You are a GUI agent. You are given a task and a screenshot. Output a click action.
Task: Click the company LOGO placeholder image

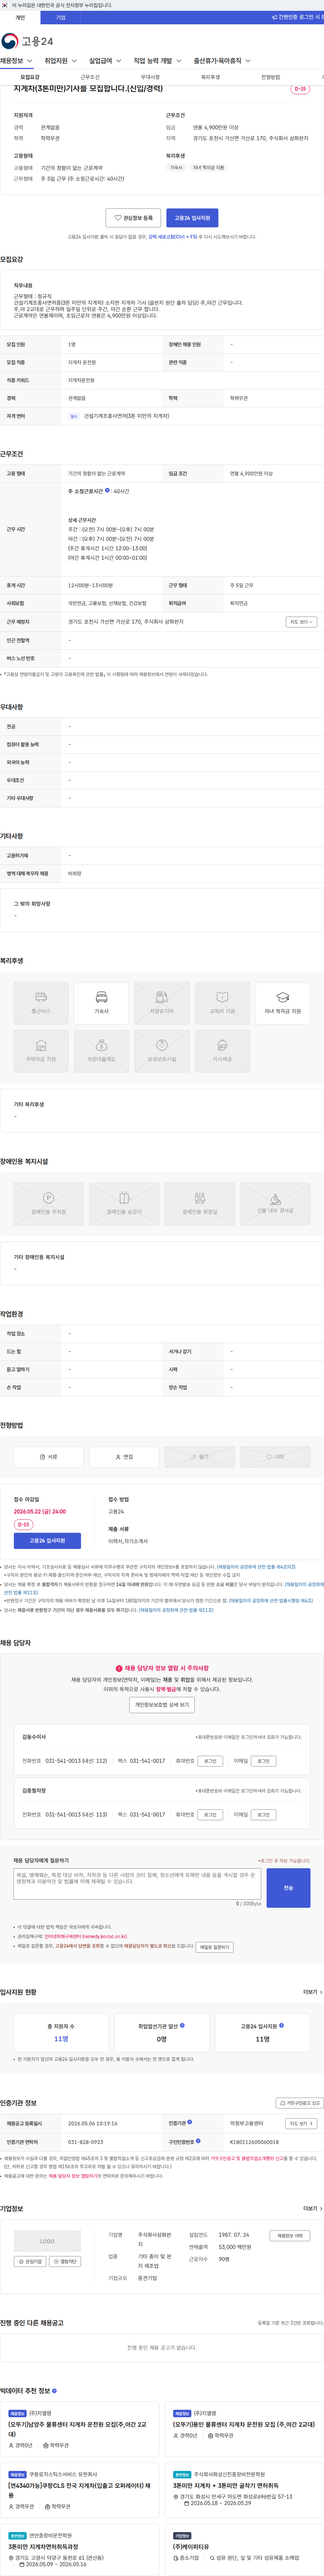click(47, 2241)
